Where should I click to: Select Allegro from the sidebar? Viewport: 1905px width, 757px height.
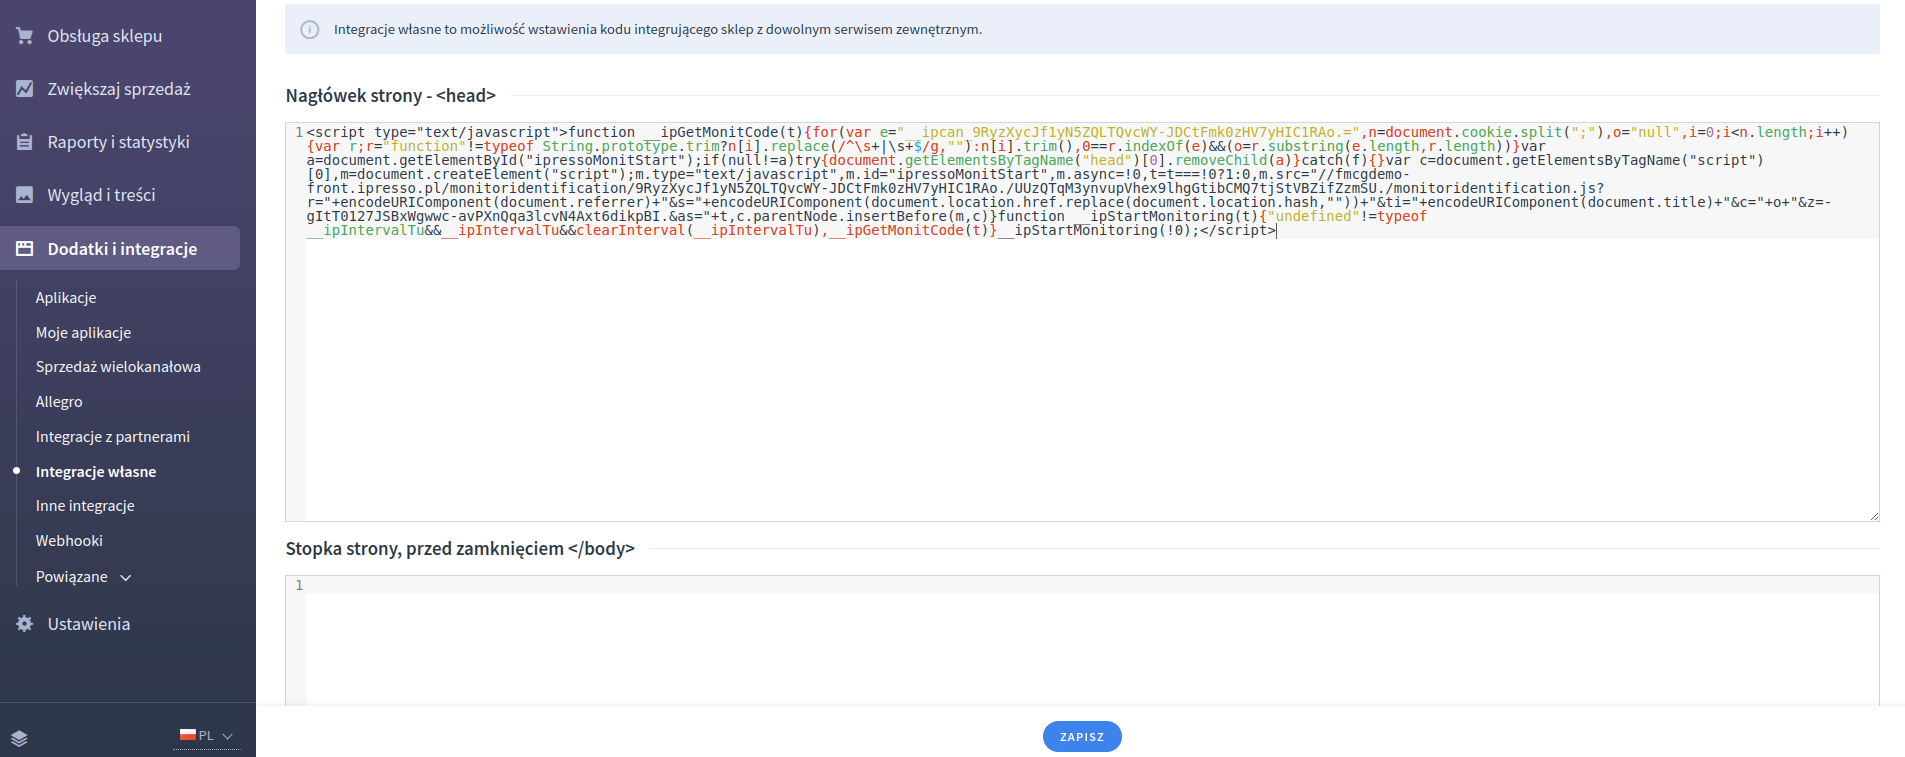59,402
